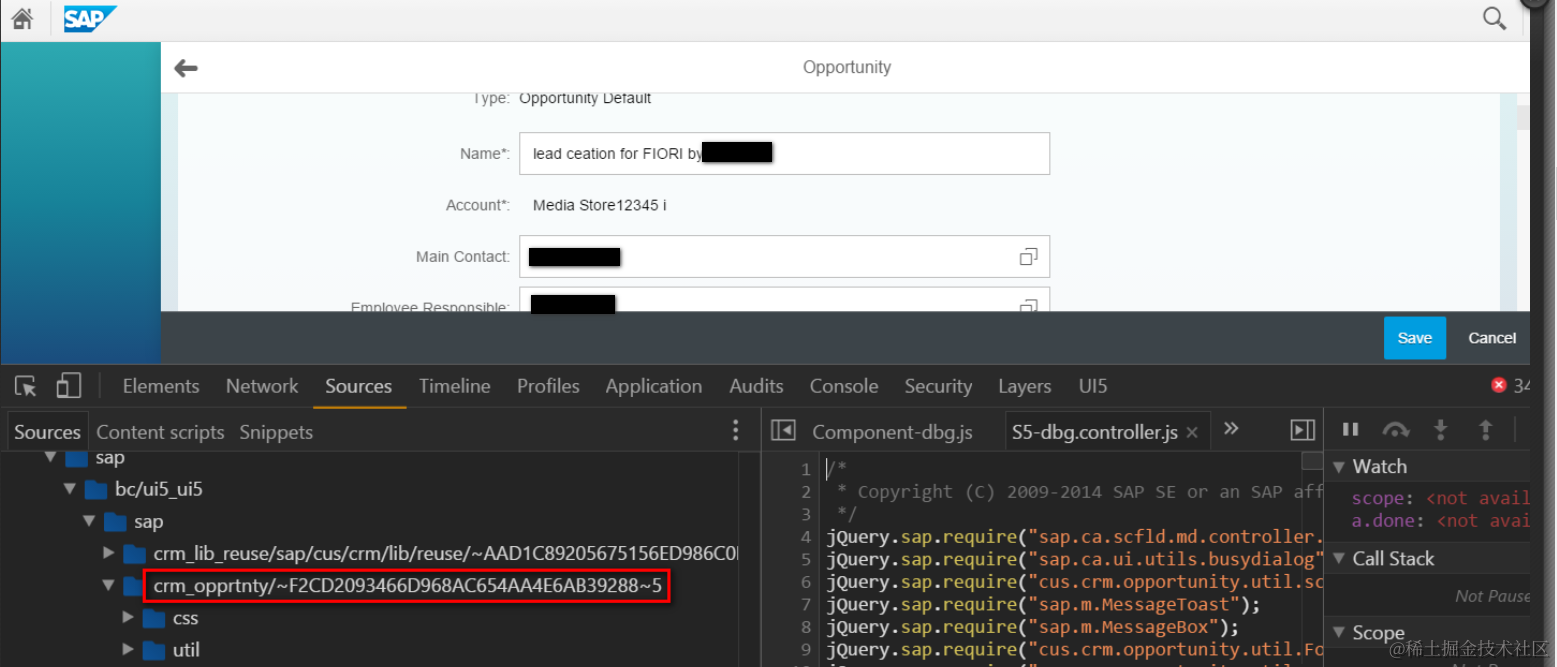Switch to the Console tab
The height and width of the screenshot is (667, 1557).
844,386
